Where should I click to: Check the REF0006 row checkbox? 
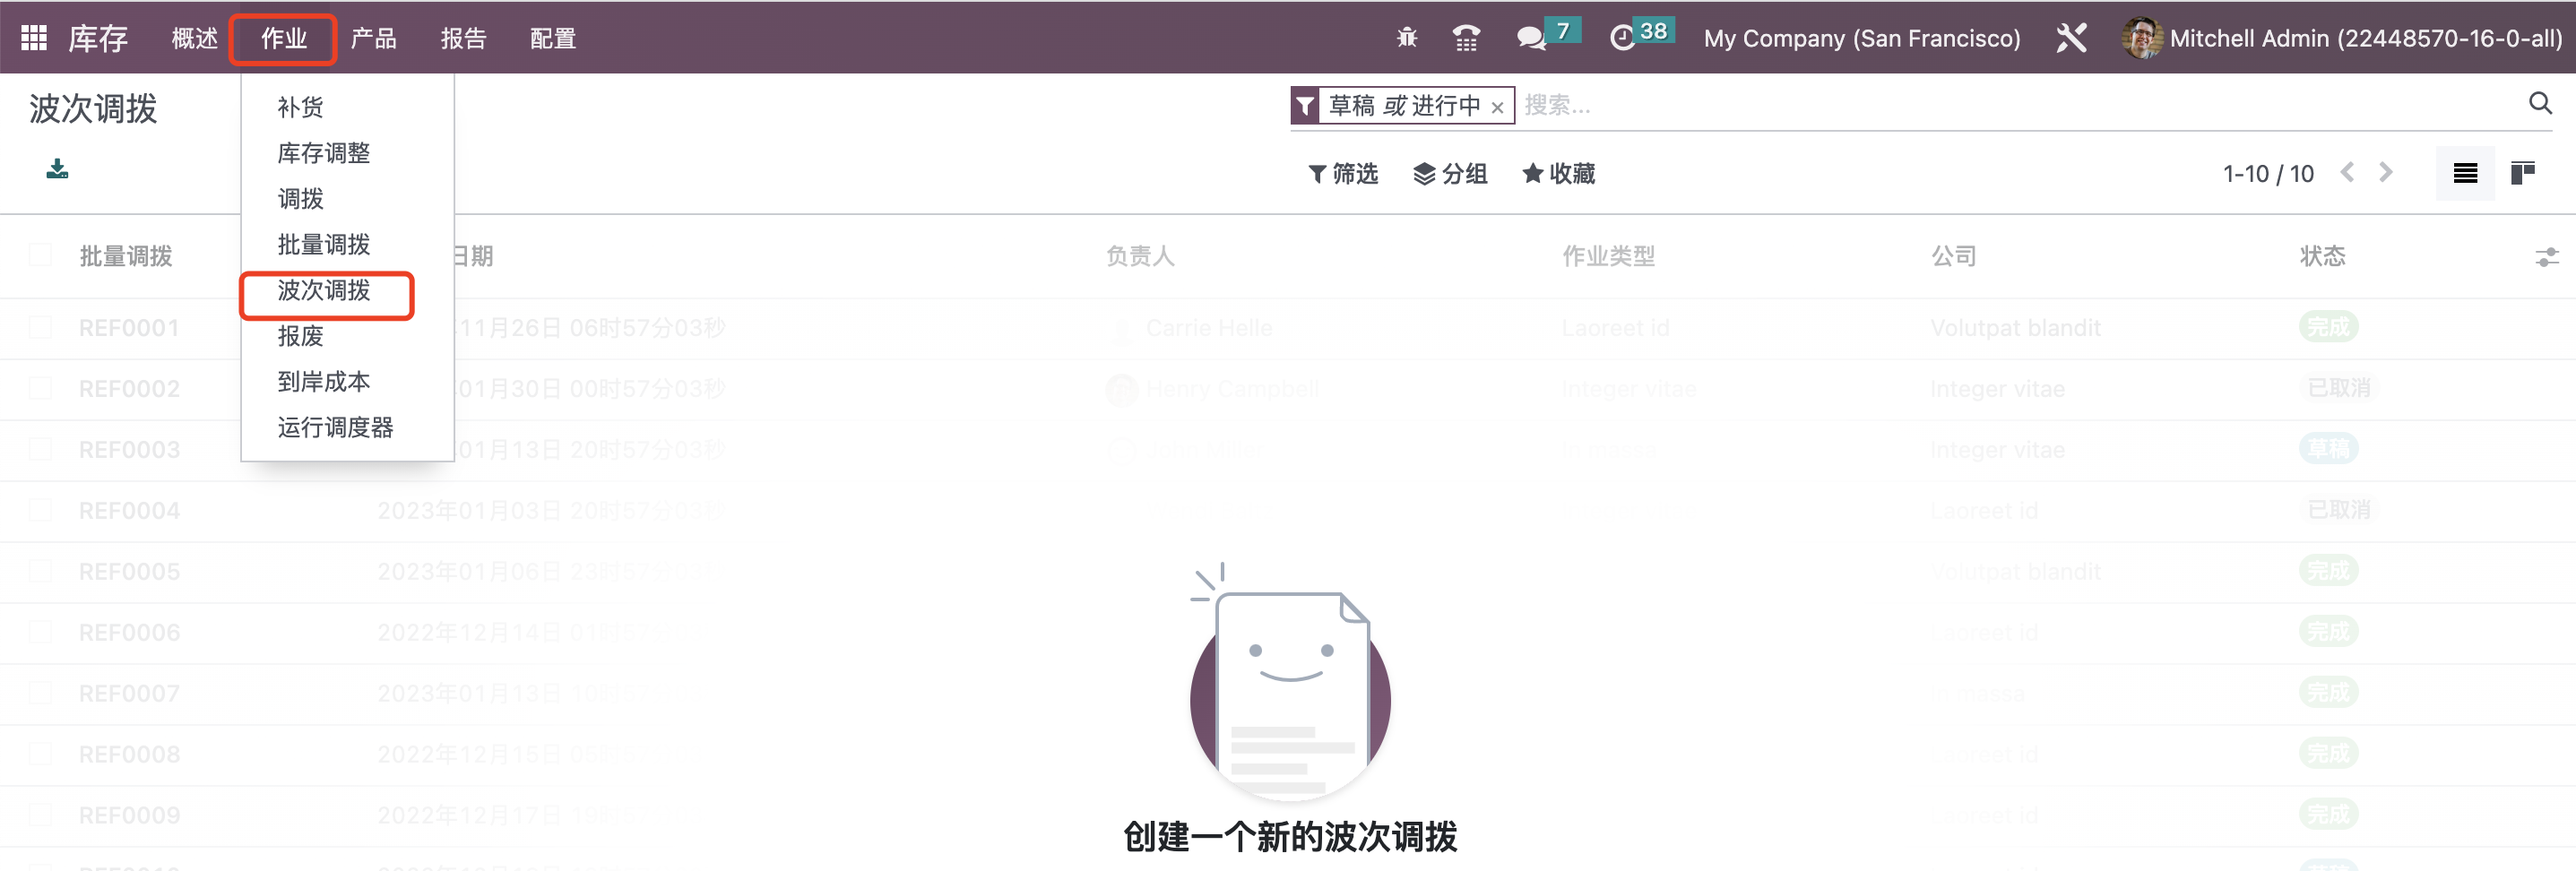click(41, 633)
